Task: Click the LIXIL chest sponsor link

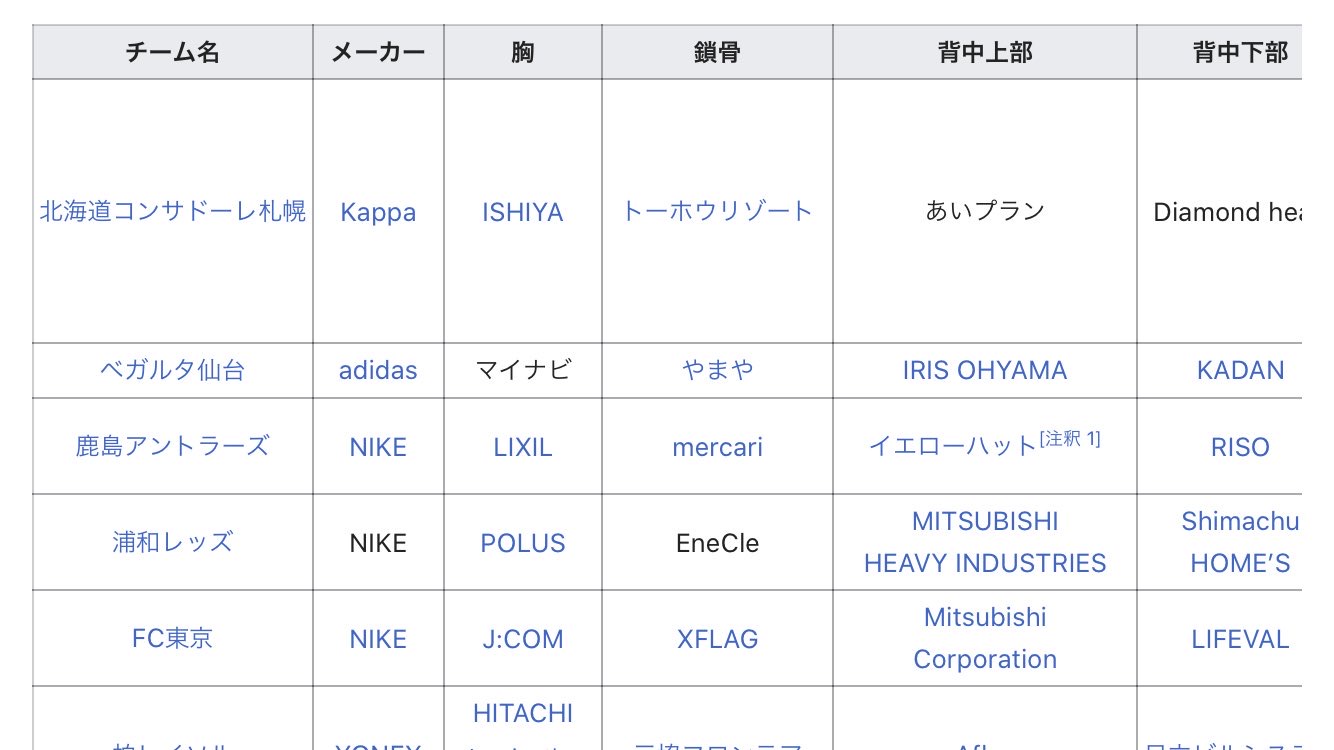Action: tap(522, 447)
